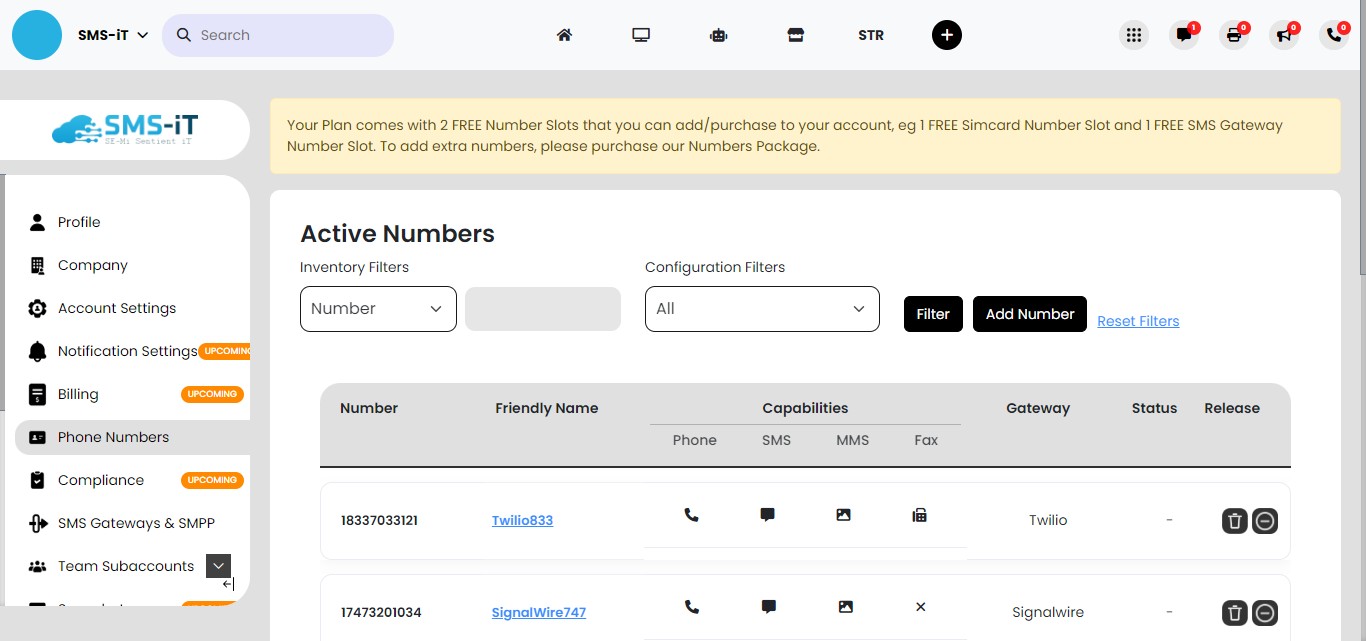Open the store icon in top bar
The height and width of the screenshot is (641, 1366).
795,35
